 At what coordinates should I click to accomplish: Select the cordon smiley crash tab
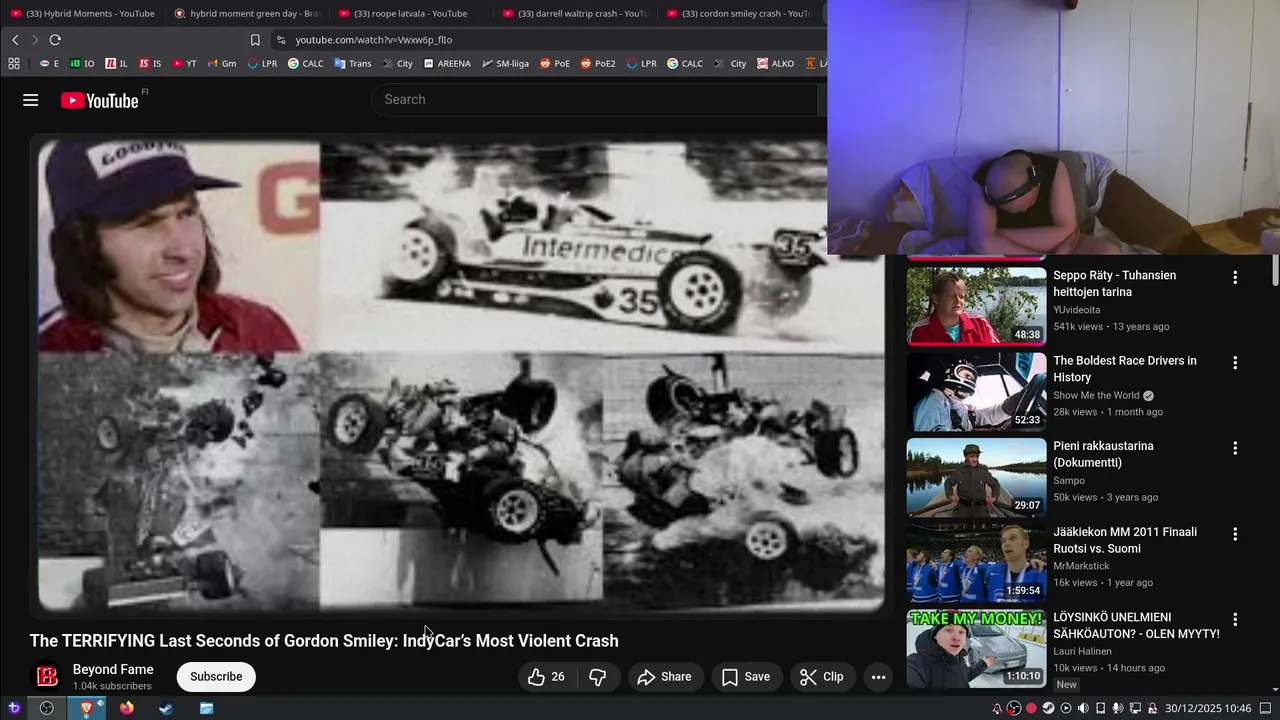point(738,13)
